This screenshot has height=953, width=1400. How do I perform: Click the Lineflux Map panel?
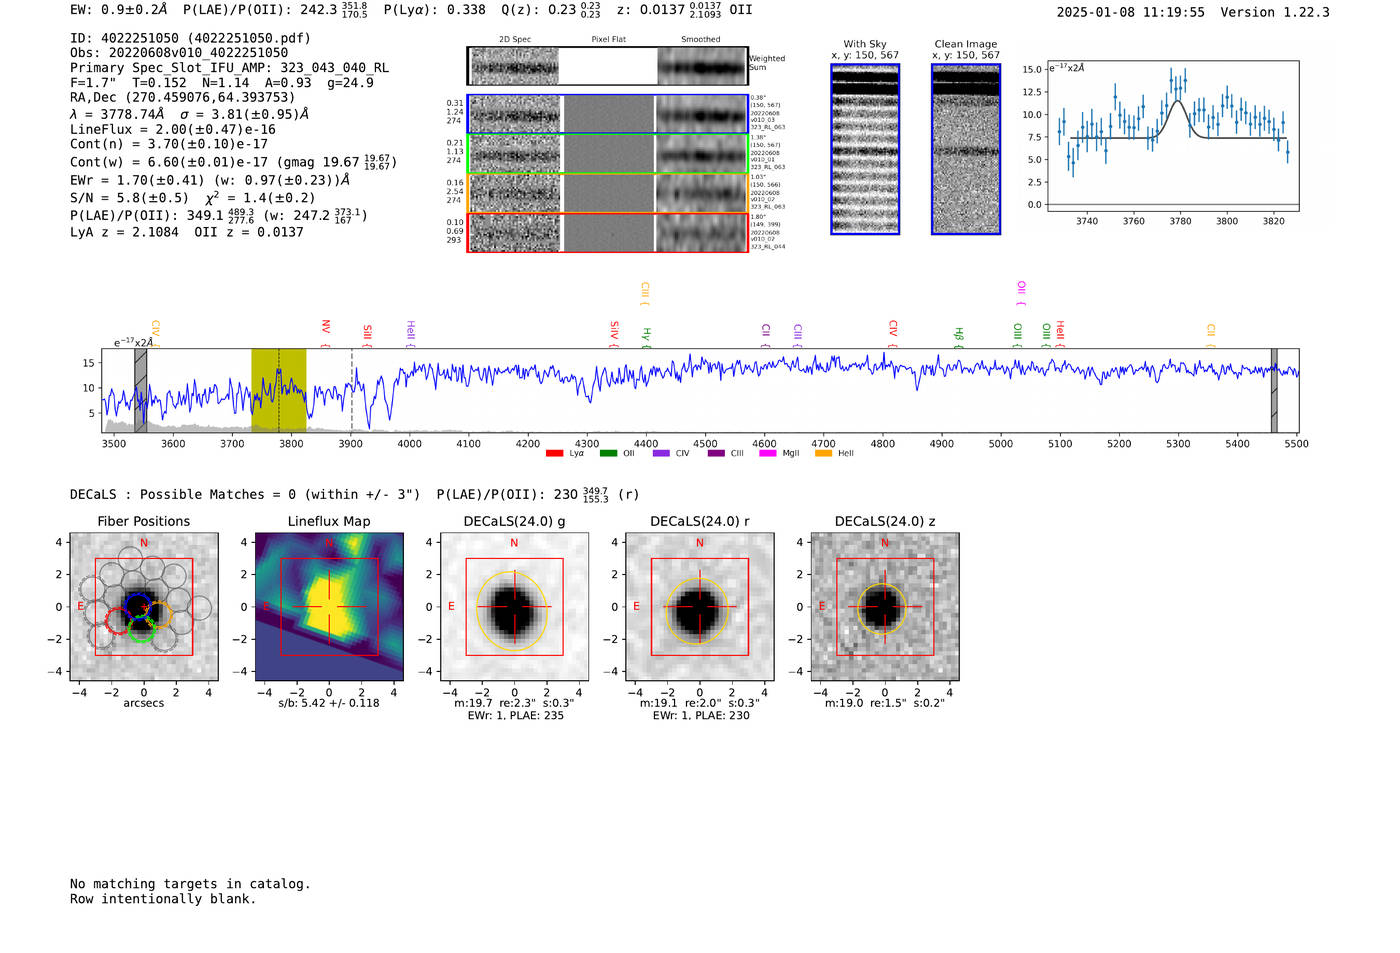coord(329,606)
